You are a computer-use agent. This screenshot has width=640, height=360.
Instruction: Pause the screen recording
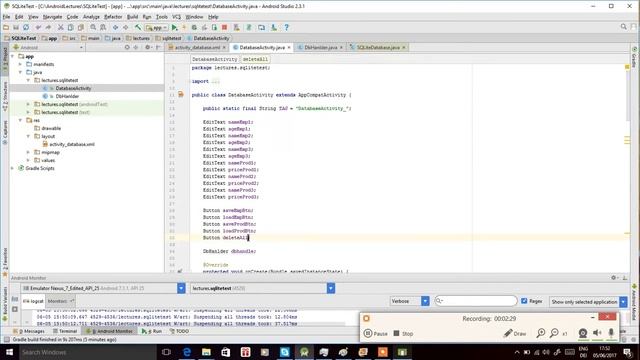click(x=376, y=333)
